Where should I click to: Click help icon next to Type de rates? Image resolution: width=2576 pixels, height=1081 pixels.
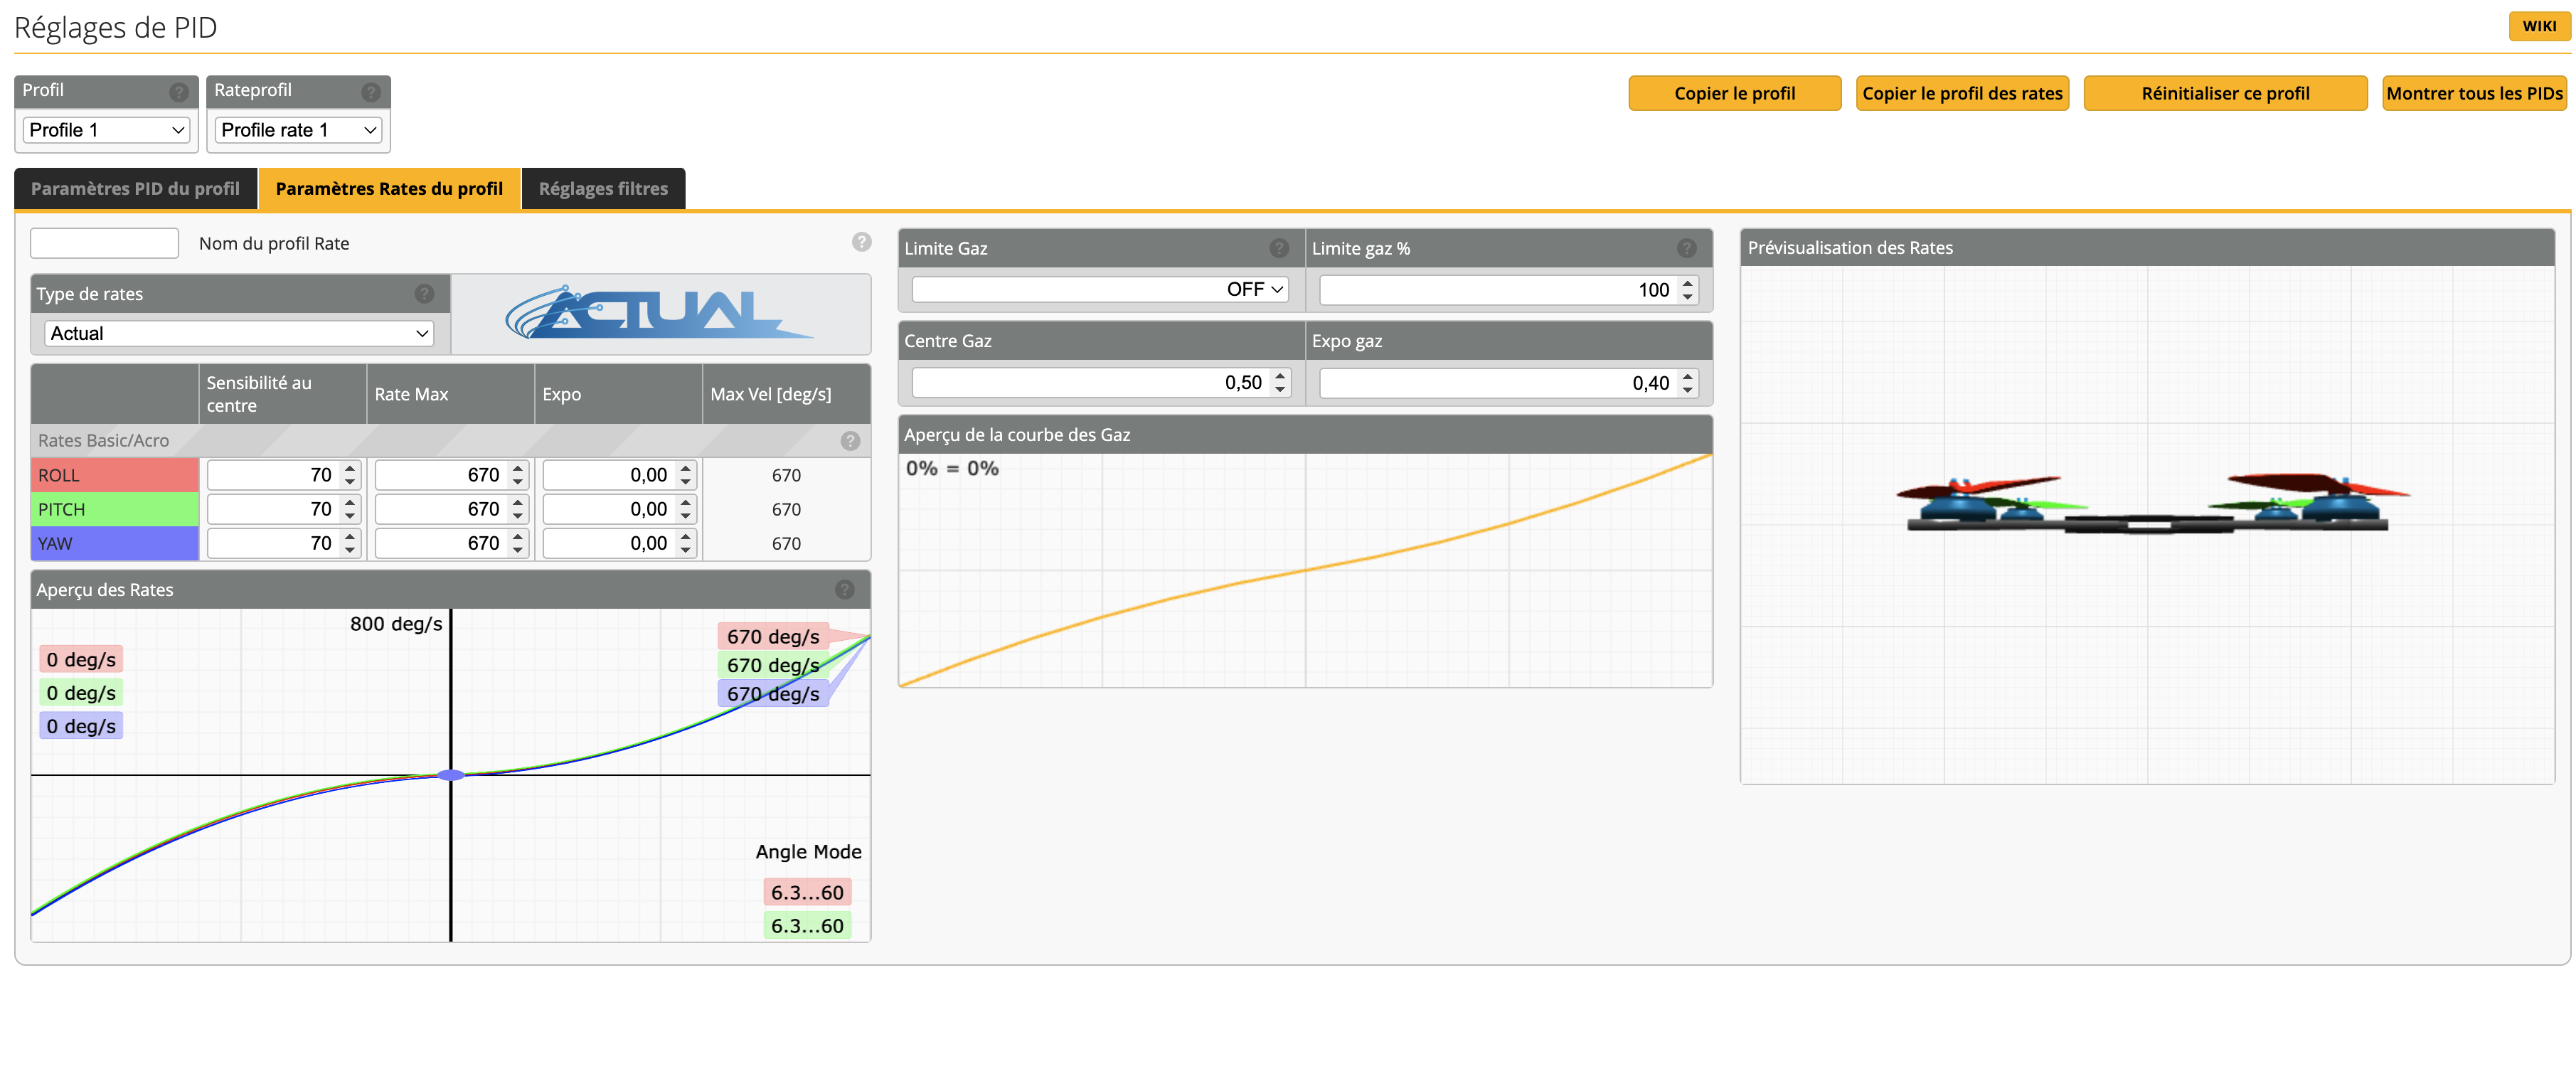point(424,293)
